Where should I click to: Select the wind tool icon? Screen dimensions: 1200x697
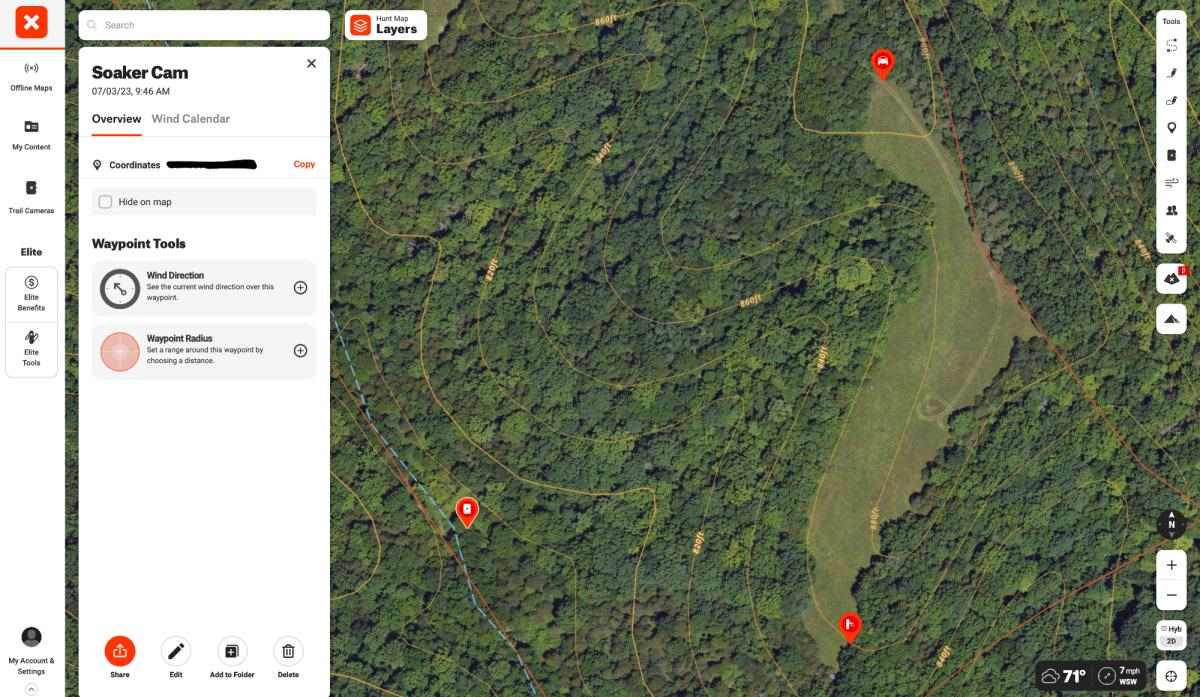coord(1171,183)
